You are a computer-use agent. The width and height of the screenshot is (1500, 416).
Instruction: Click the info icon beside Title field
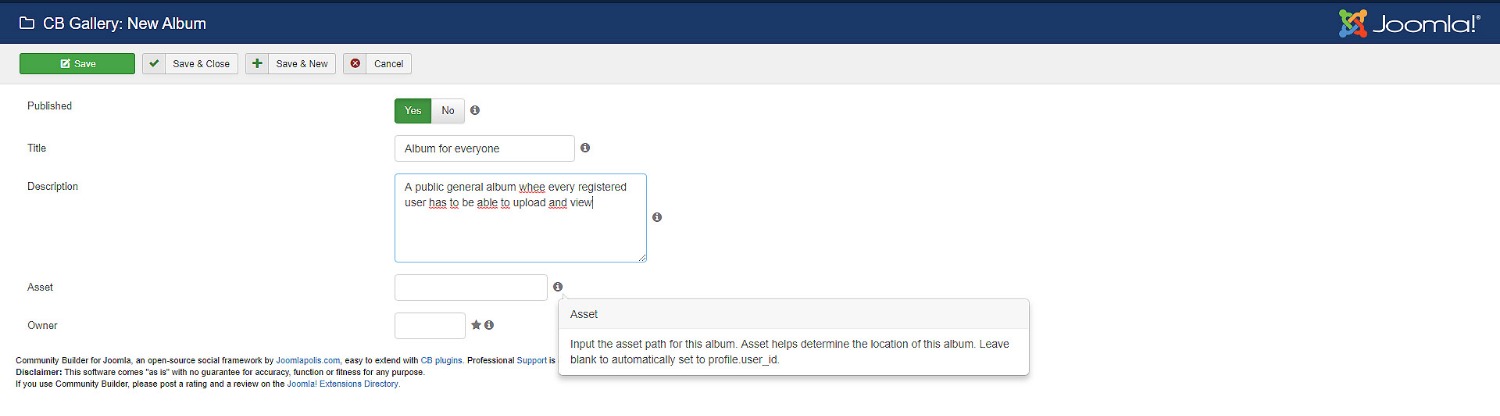pos(585,148)
